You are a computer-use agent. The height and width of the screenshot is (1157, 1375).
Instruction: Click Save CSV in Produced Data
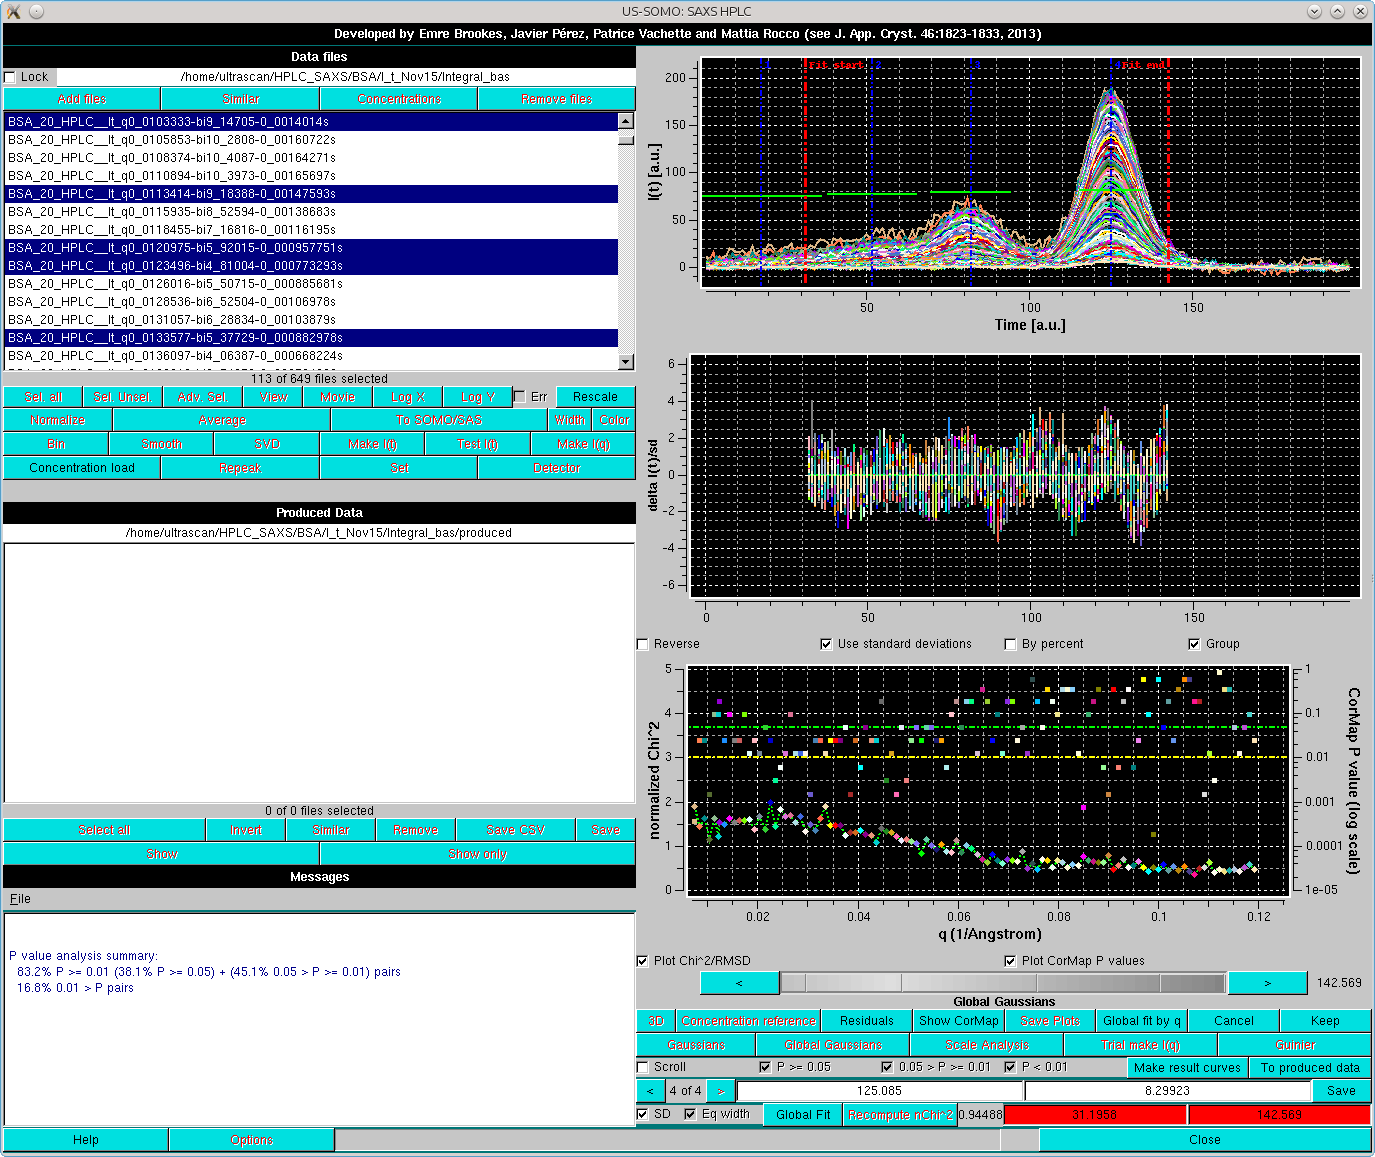click(516, 830)
